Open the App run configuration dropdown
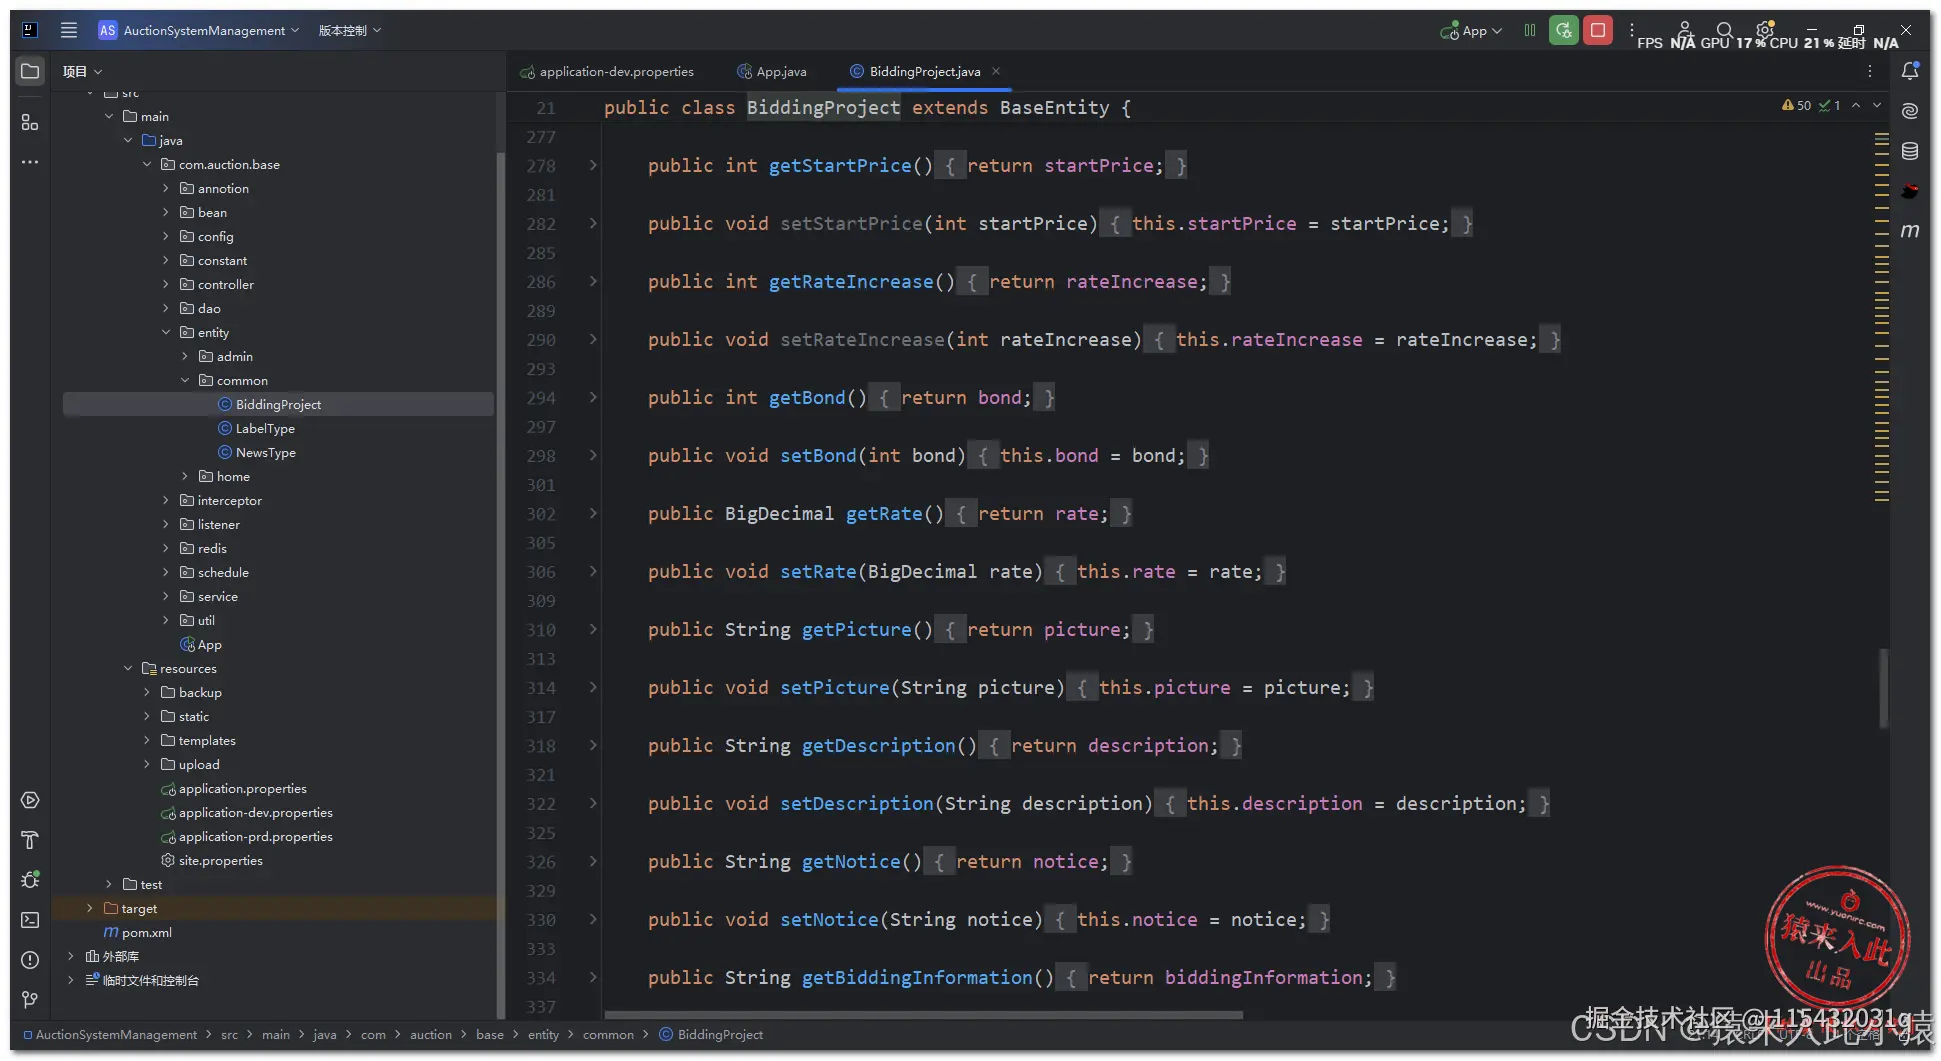Image resolution: width=1941 pixels, height=1061 pixels. pos(1471,30)
